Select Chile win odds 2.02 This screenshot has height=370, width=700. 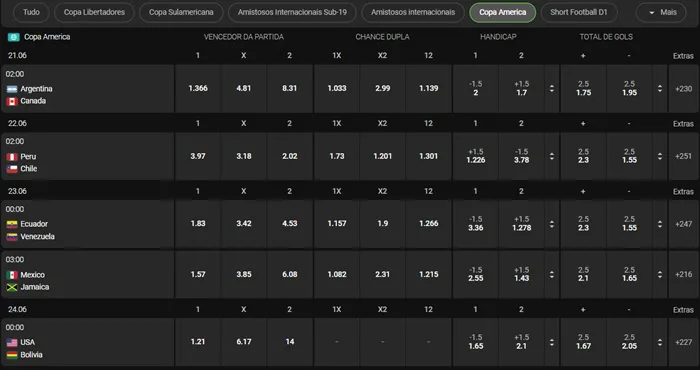(x=290, y=156)
